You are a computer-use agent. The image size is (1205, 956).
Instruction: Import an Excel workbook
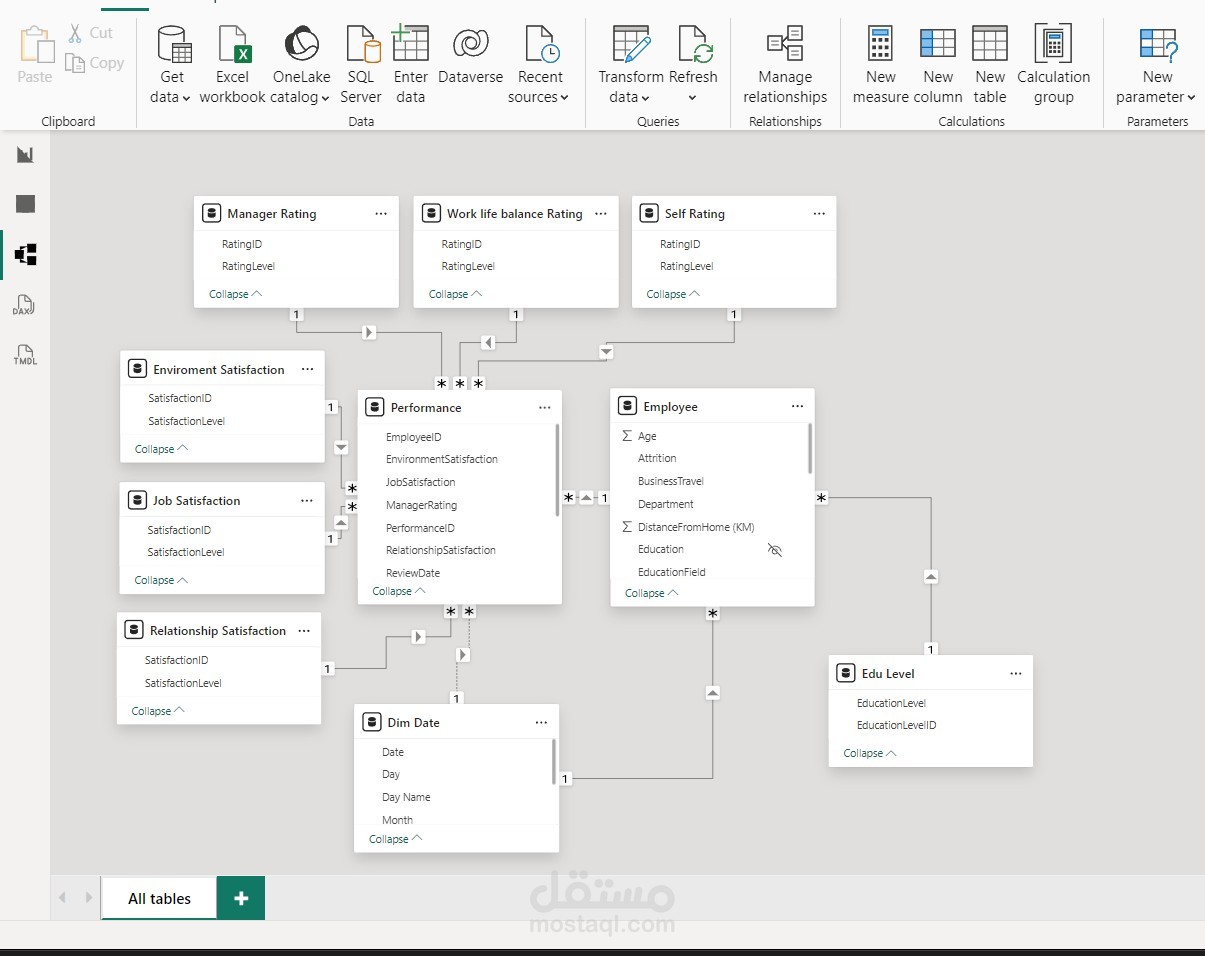tap(233, 66)
